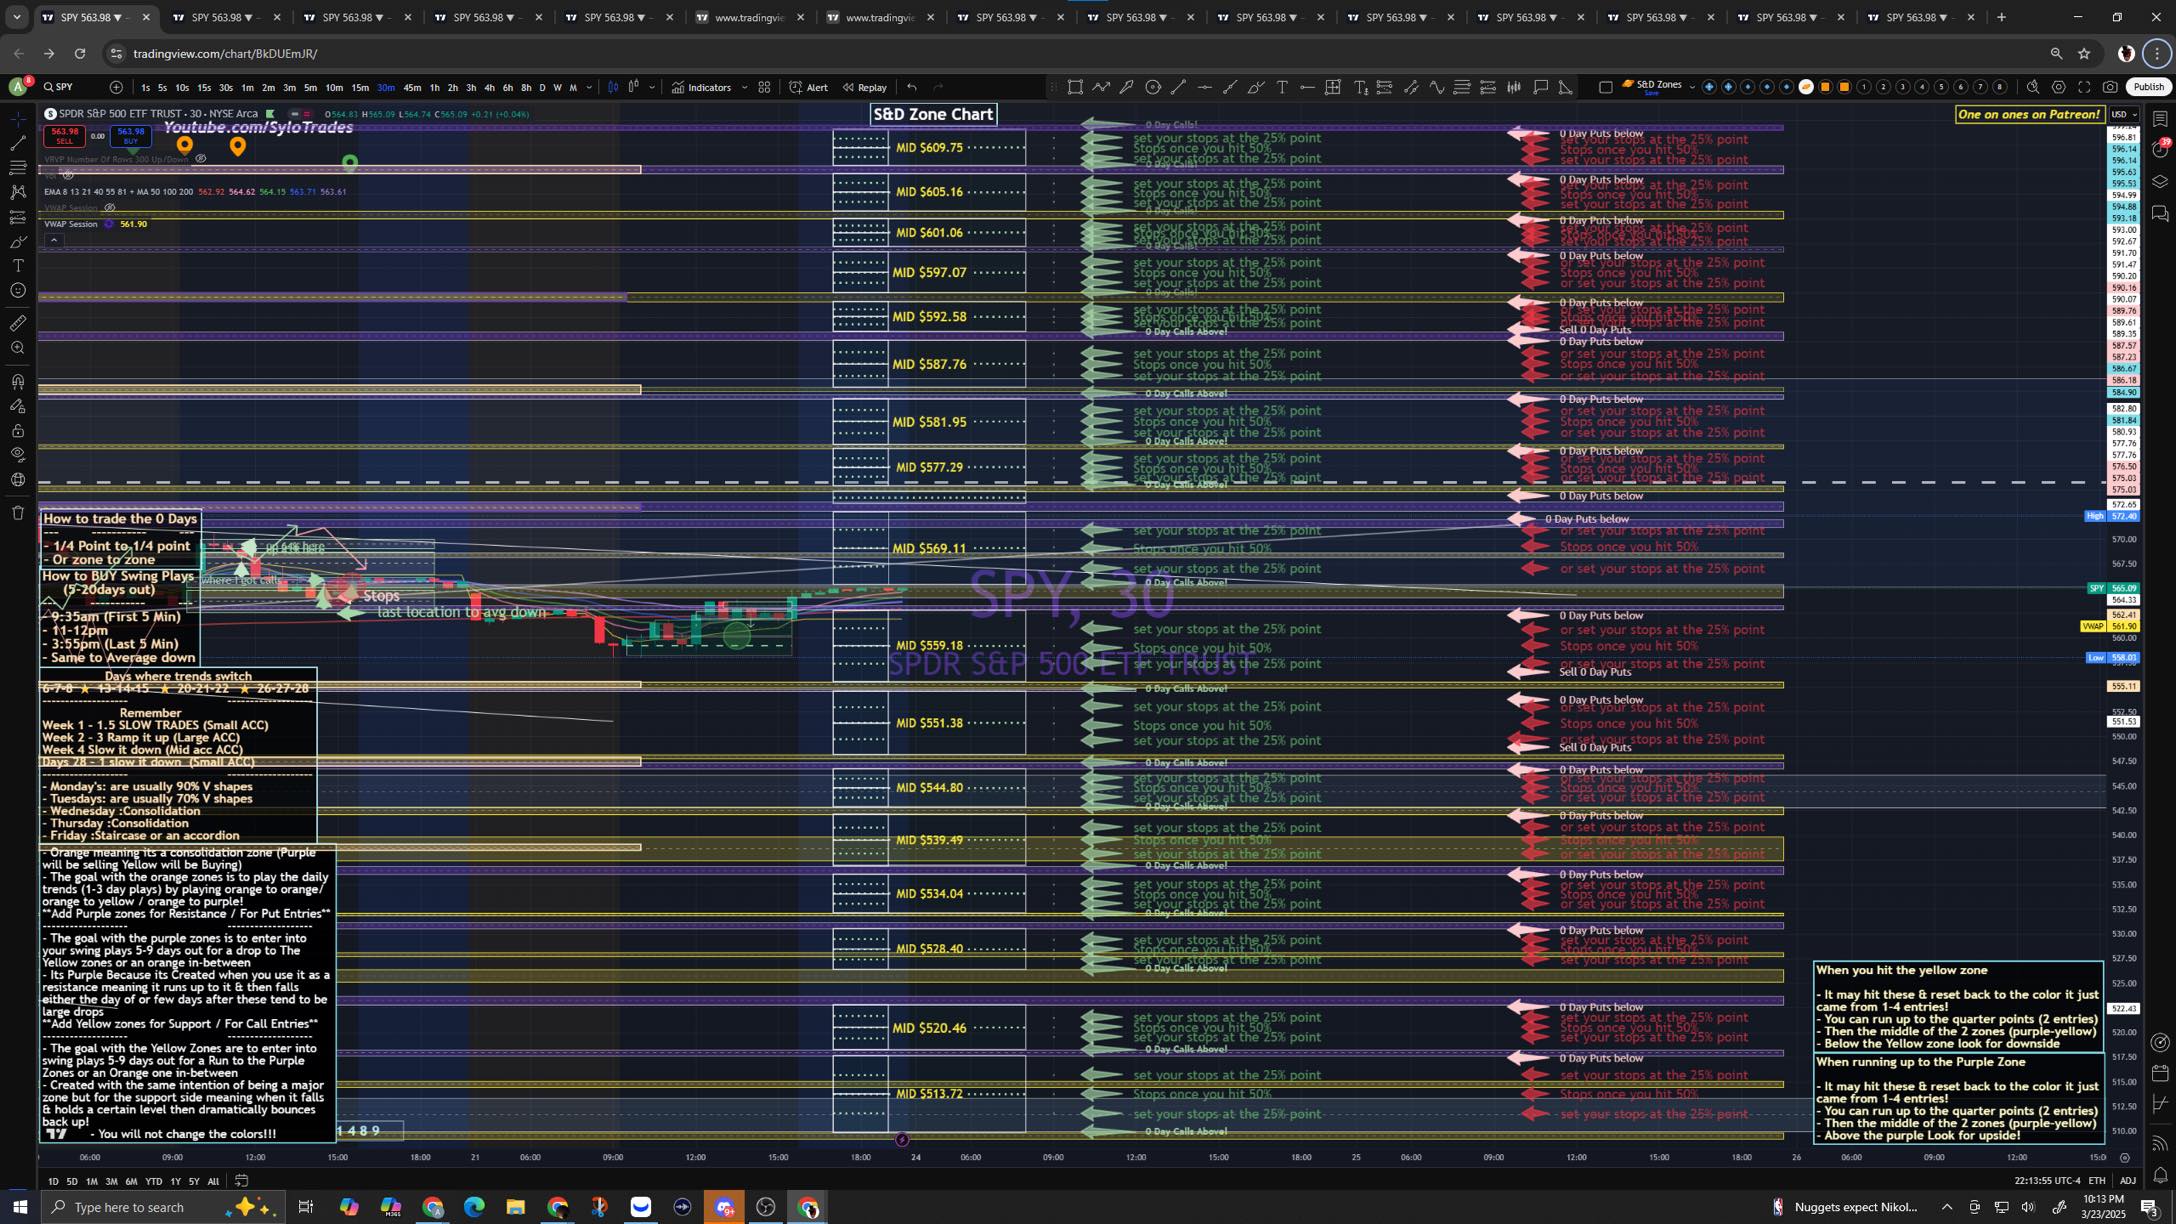Toggle visibility of hidden VWAP Session indicator
Image resolution: width=2176 pixels, height=1224 pixels.
(x=110, y=208)
